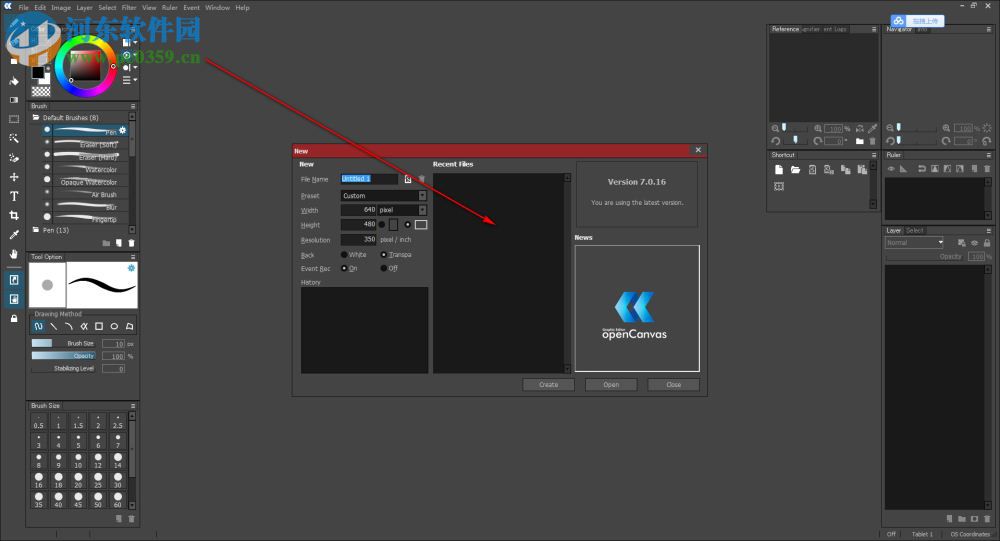Collapse the Default Brushes (8) folder
The width and height of the screenshot is (1000, 541).
[x=36, y=117]
